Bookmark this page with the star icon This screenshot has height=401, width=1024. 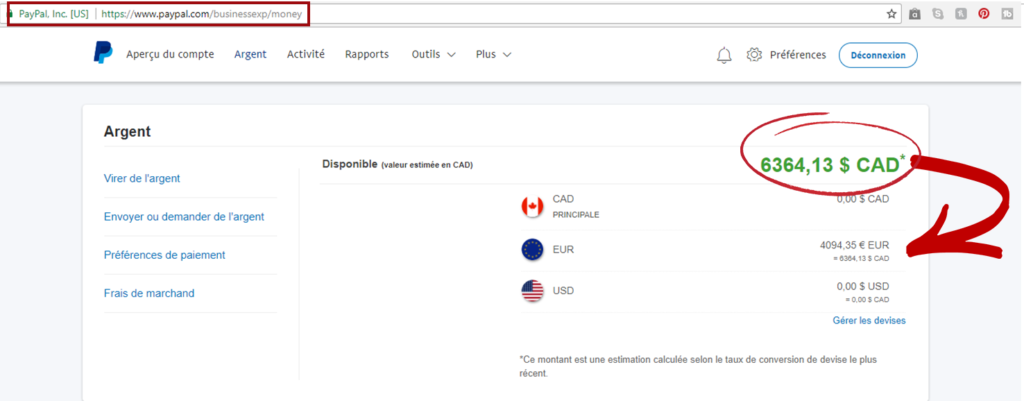pos(891,13)
